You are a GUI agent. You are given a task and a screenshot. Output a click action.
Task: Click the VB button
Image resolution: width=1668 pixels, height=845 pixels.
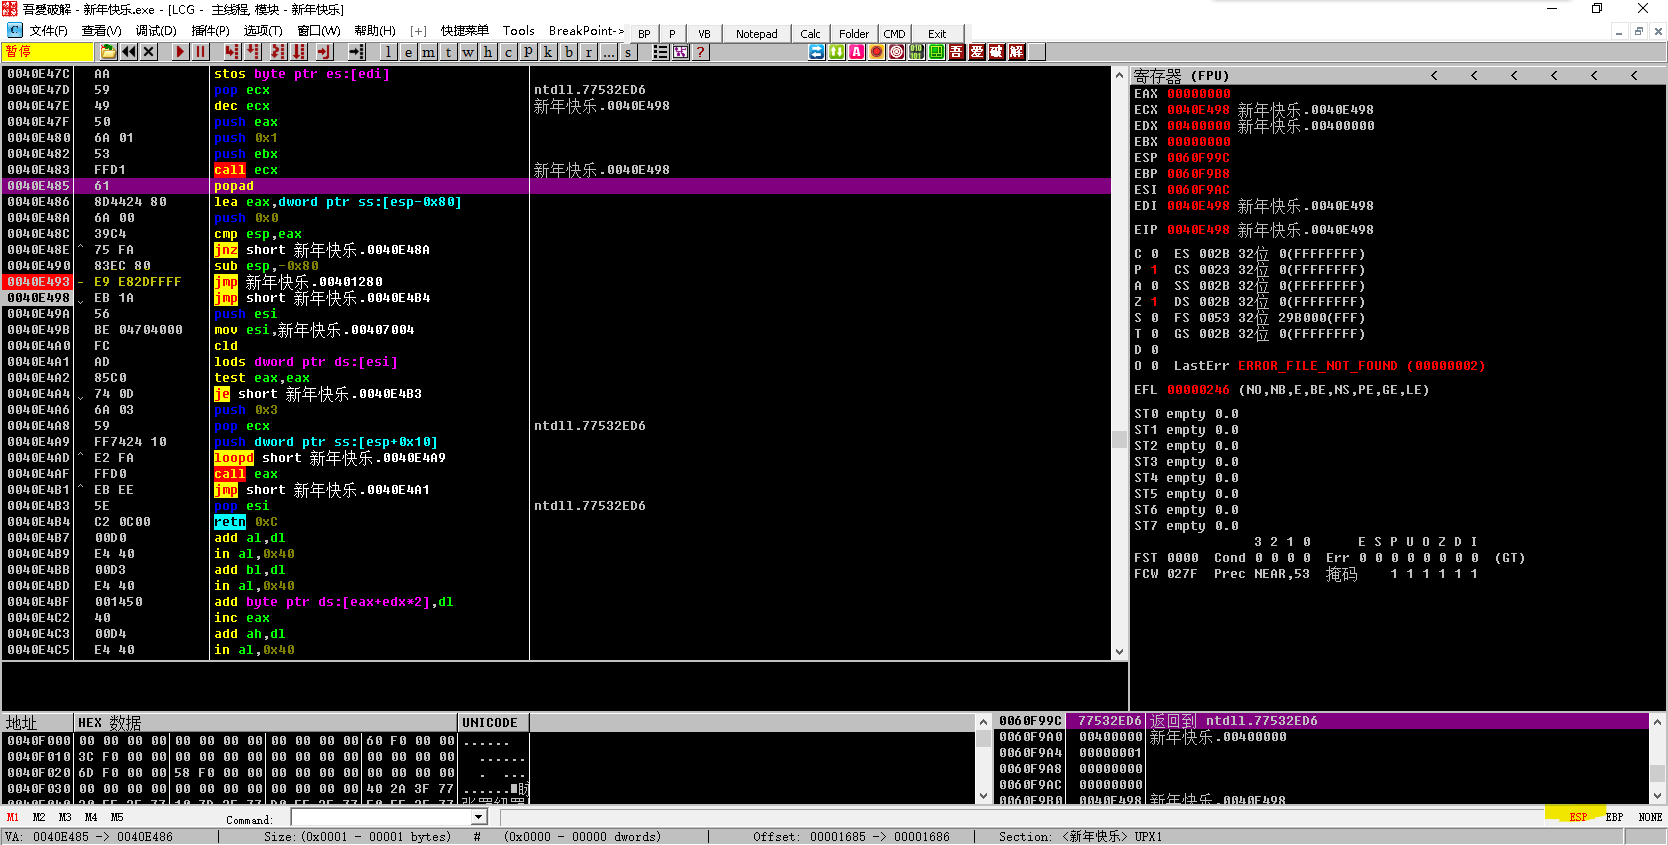[704, 33]
